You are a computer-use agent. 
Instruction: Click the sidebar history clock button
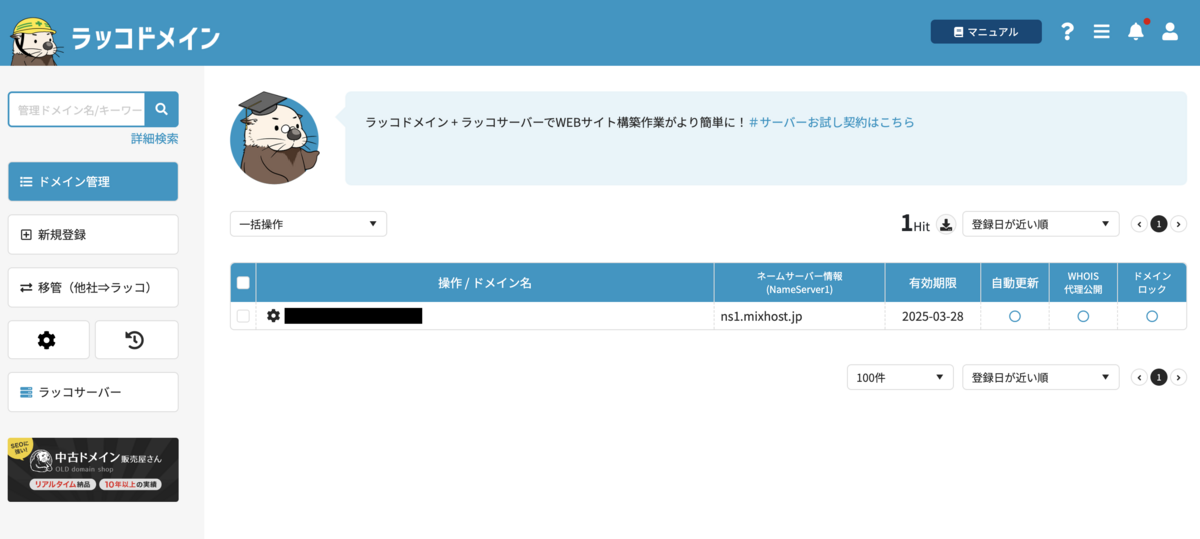pos(136,340)
